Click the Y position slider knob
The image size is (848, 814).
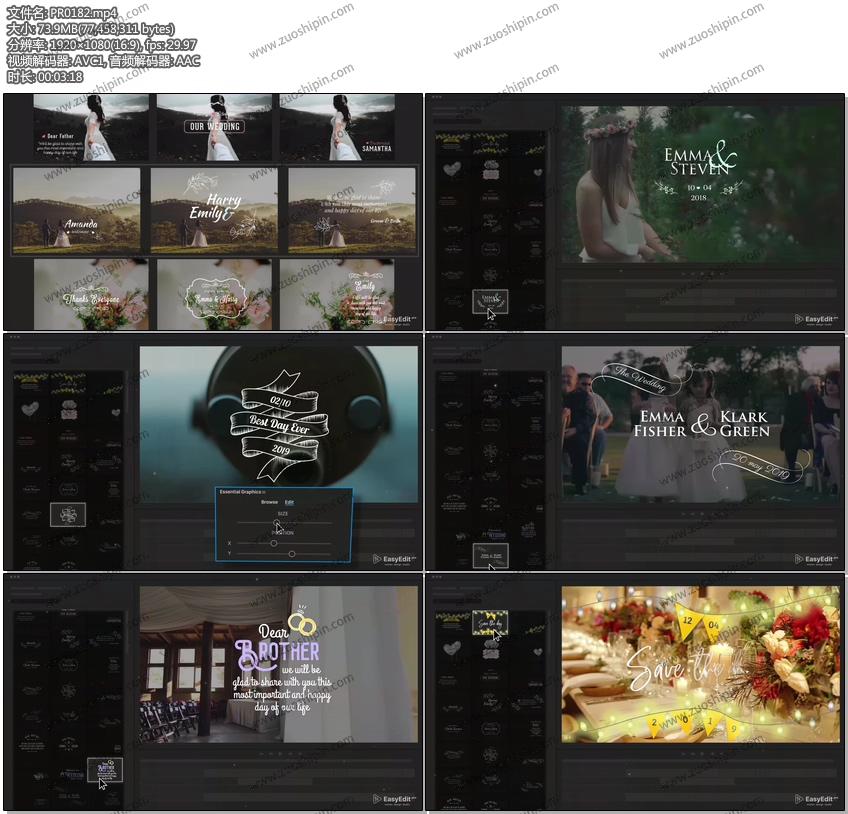click(291, 553)
